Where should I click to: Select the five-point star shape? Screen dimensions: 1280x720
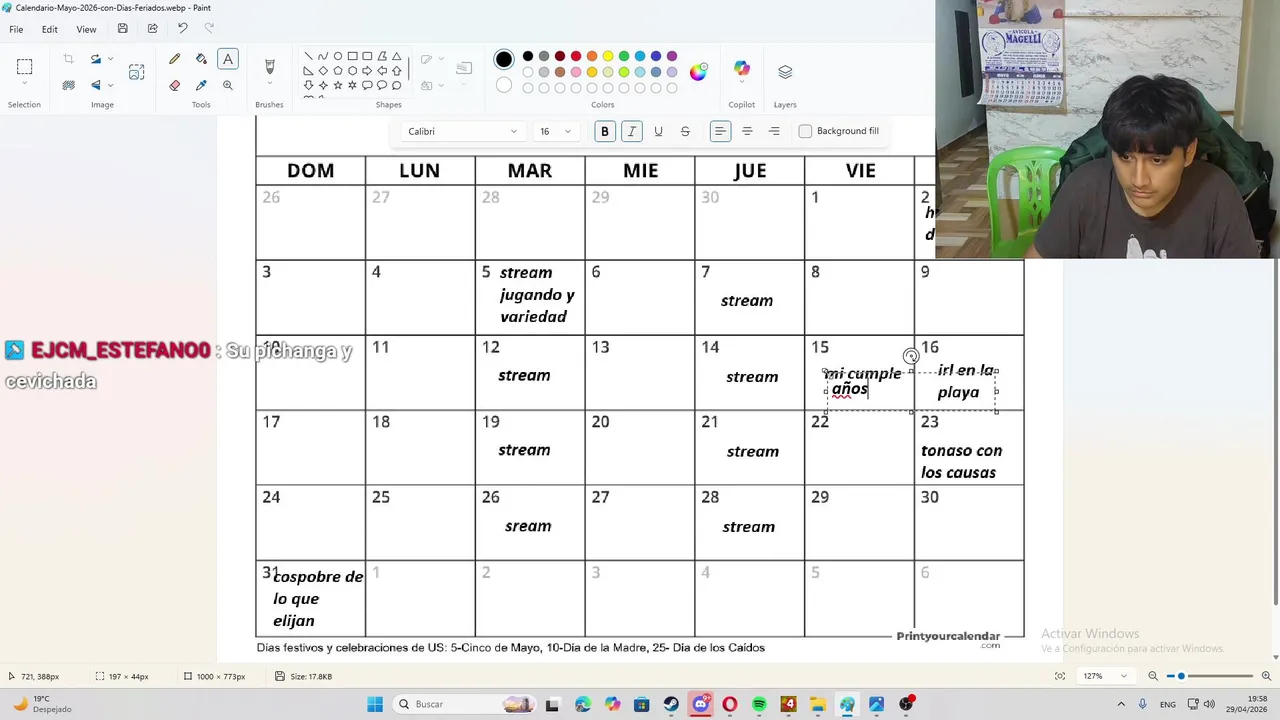(338, 86)
